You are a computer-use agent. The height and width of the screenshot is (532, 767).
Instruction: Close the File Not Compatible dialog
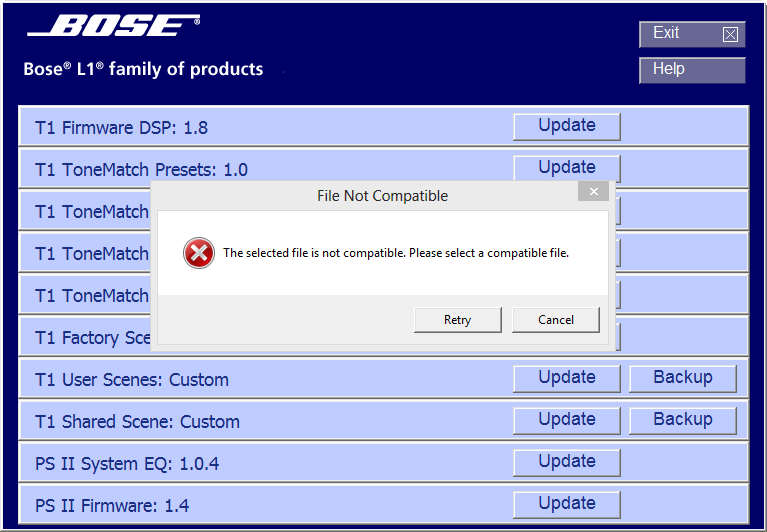(x=593, y=192)
